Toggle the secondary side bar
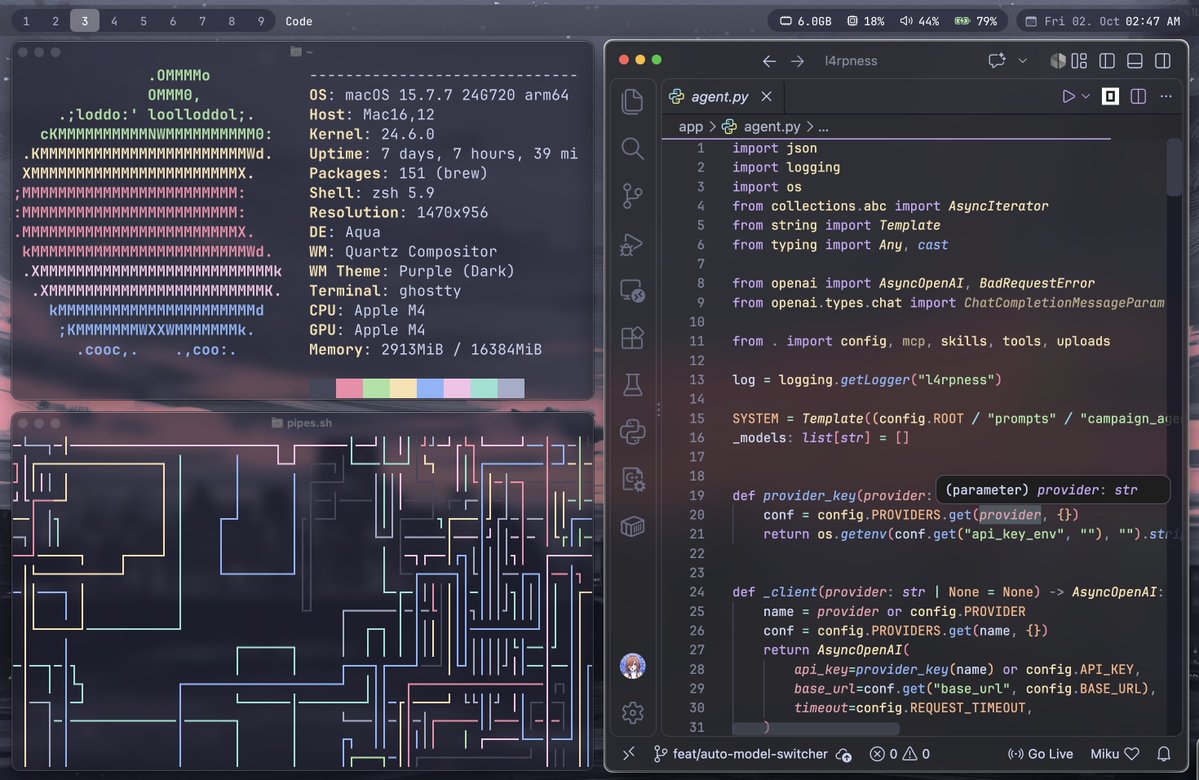 1162,60
